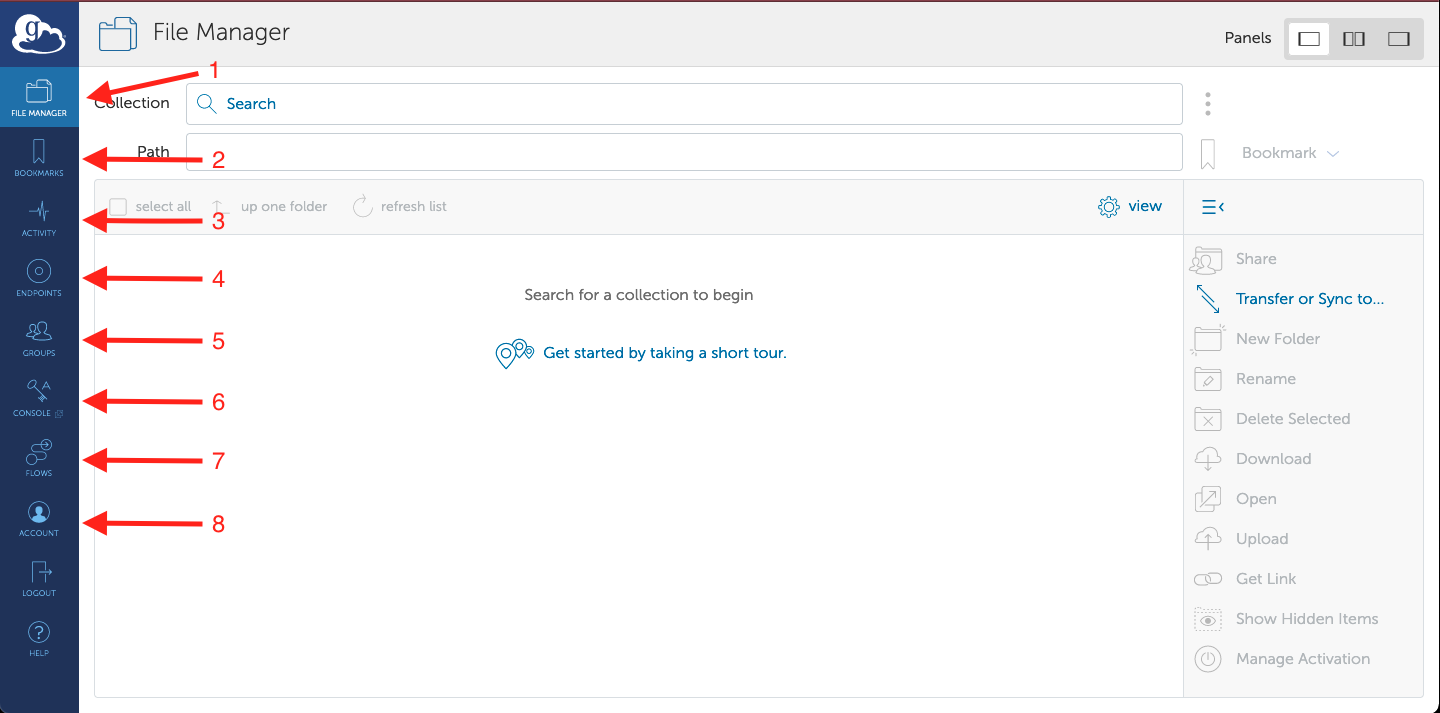
Task: Click Get started by taking a short tour
Action: (664, 353)
